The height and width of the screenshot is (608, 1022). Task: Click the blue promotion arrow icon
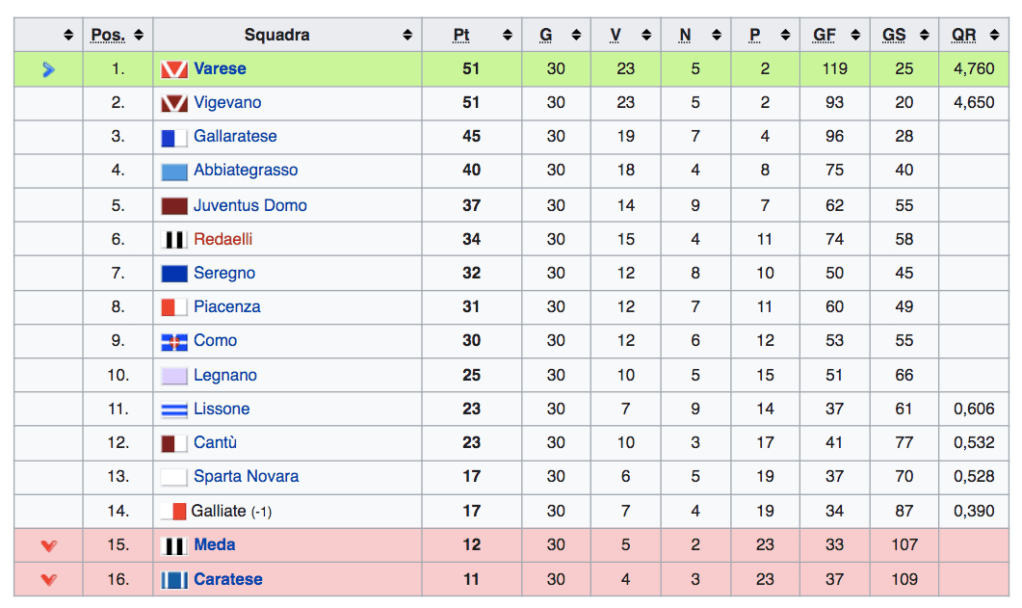48,70
